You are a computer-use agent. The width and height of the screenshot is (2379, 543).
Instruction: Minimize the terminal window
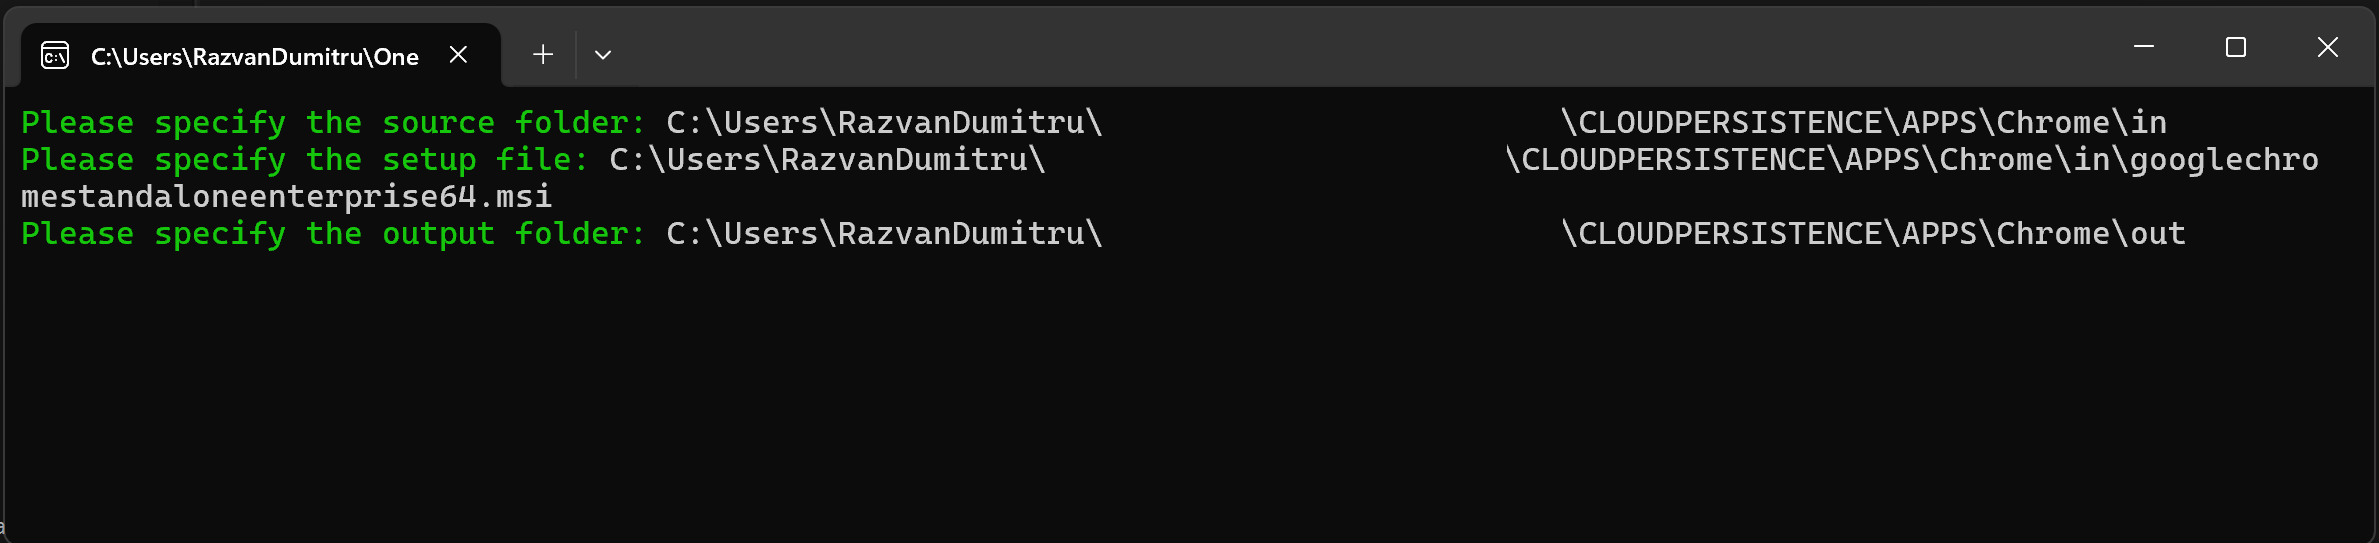click(x=2144, y=47)
